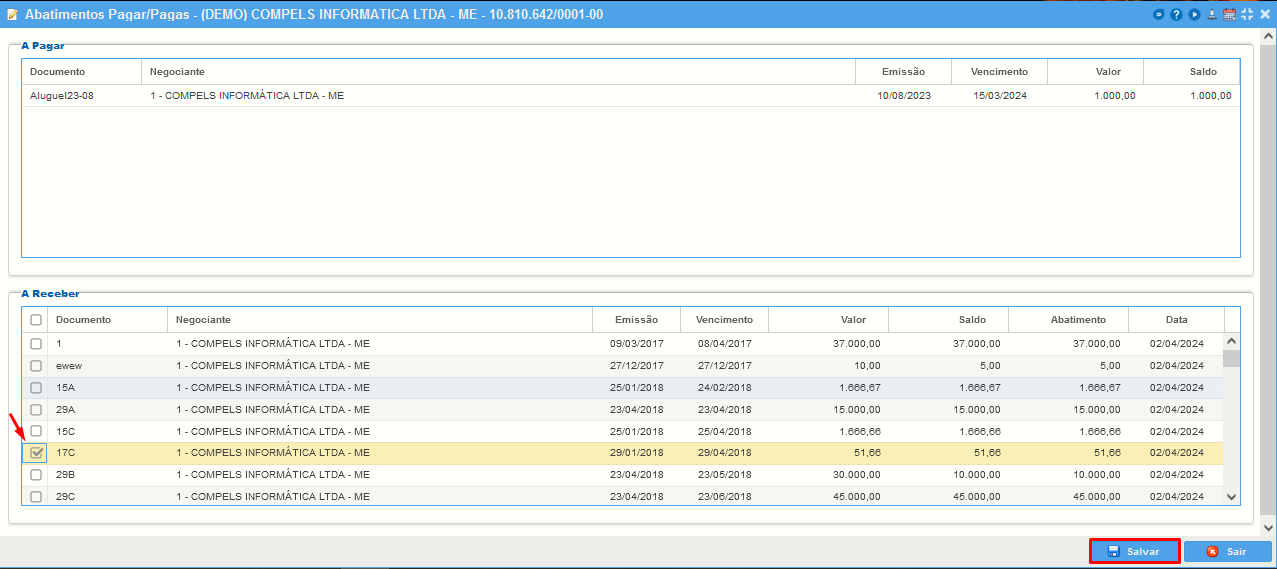1277x569 pixels.
Task: Check the box for document 29C
Action: [x=36, y=497]
